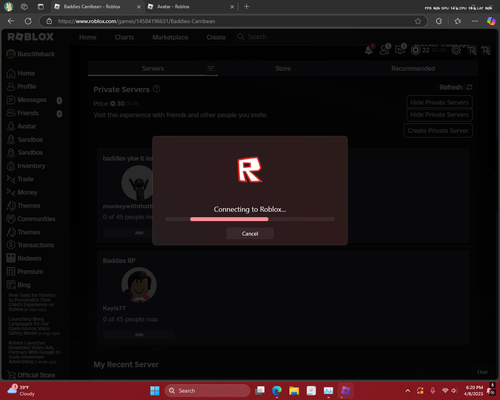Viewport: 500px width, 400px height.
Task: Click the red Roblox logo in the dialog
Action: 250,170
